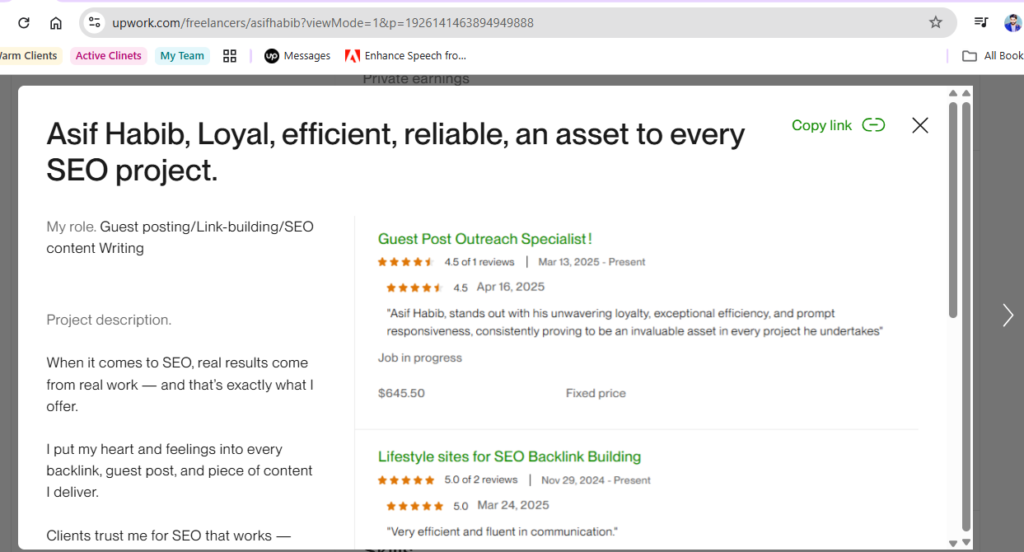Go to next portfolio item with right chevron
Viewport: 1024px width, 552px height.
[x=1007, y=315]
